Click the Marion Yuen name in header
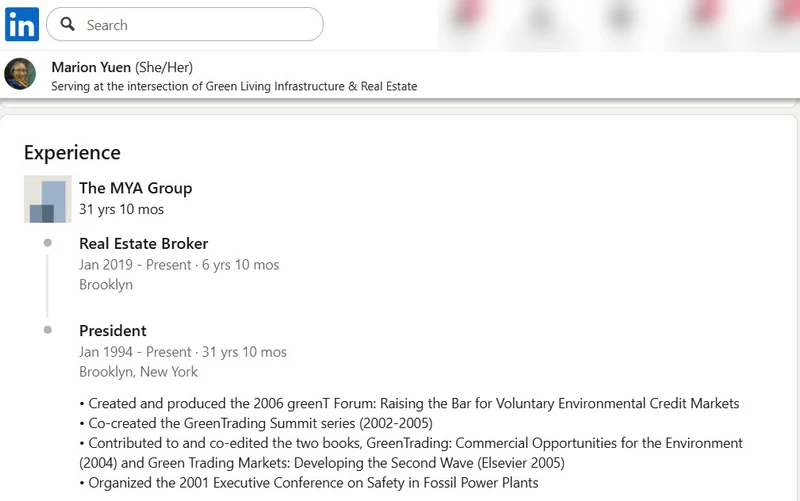This screenshot has height=501, width=800. pyautogui.click(x=91, y=67)
